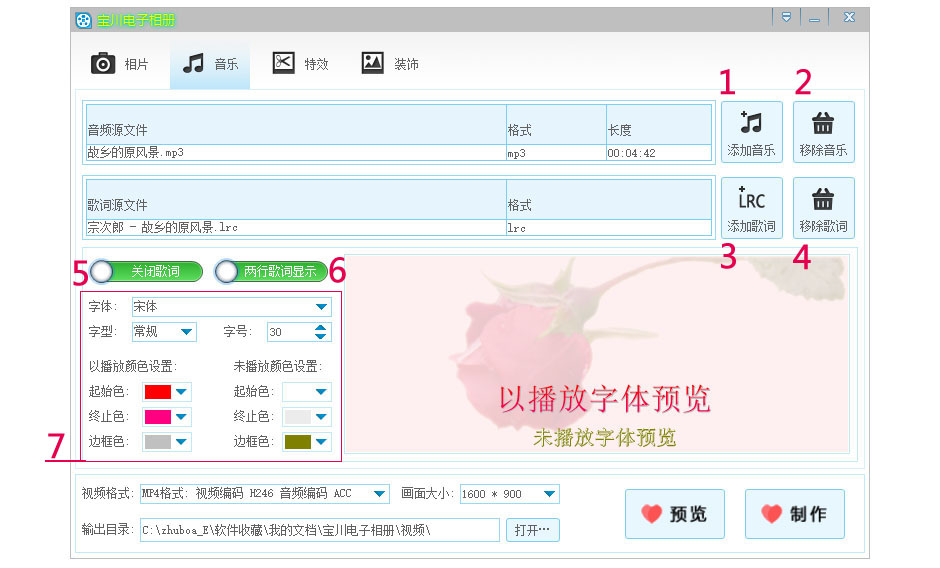This screenshot has height=568, width=940.
Task: Click the light gray unplayed 终止色 swatch
Action: point(297,417)
